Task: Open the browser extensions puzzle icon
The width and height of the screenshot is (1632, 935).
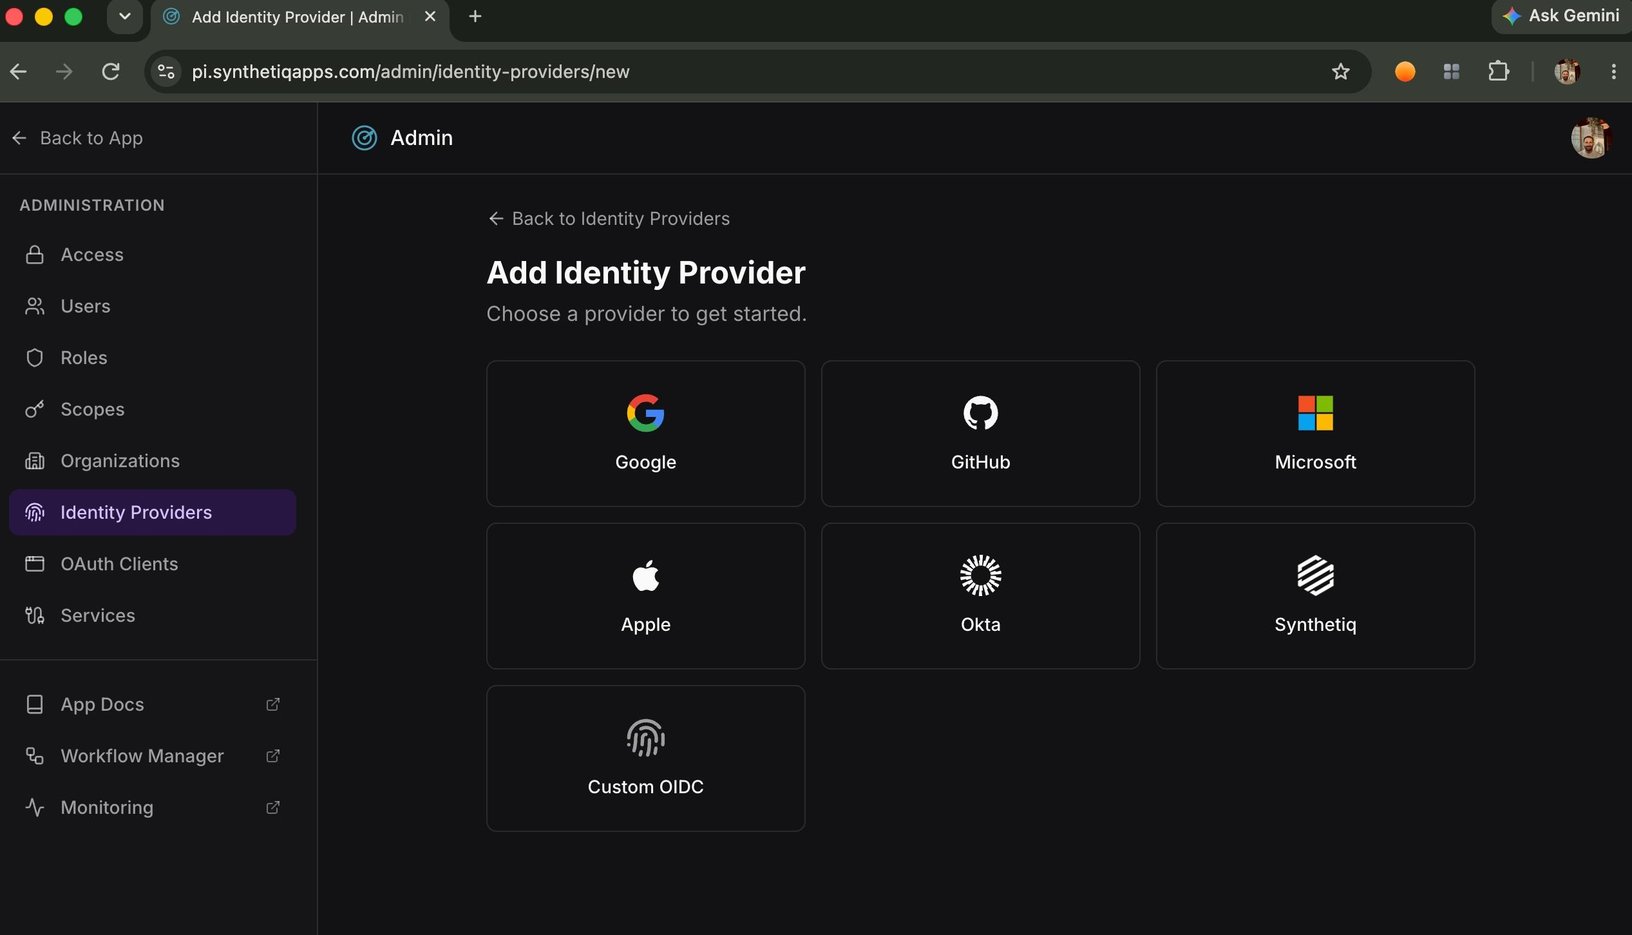Action: [x=1498, y=72]
